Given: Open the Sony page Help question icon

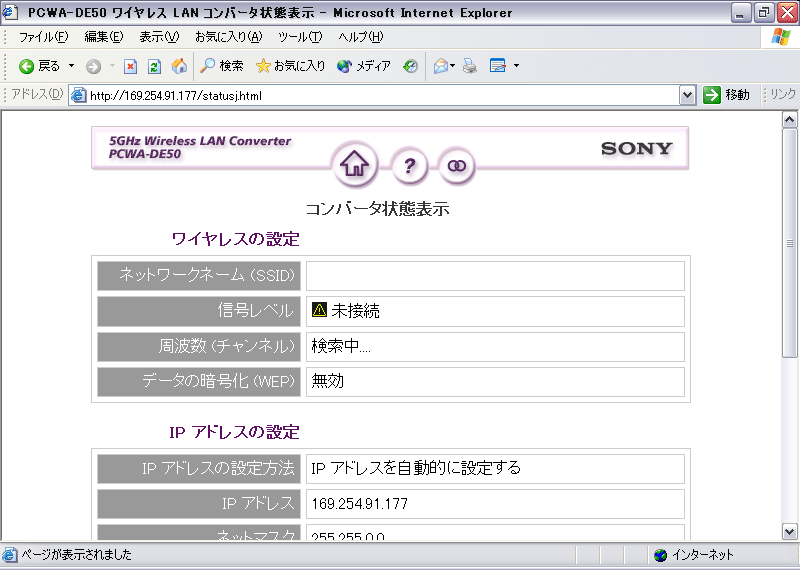Looking at the screenshot, I should (x=409, y=165).
